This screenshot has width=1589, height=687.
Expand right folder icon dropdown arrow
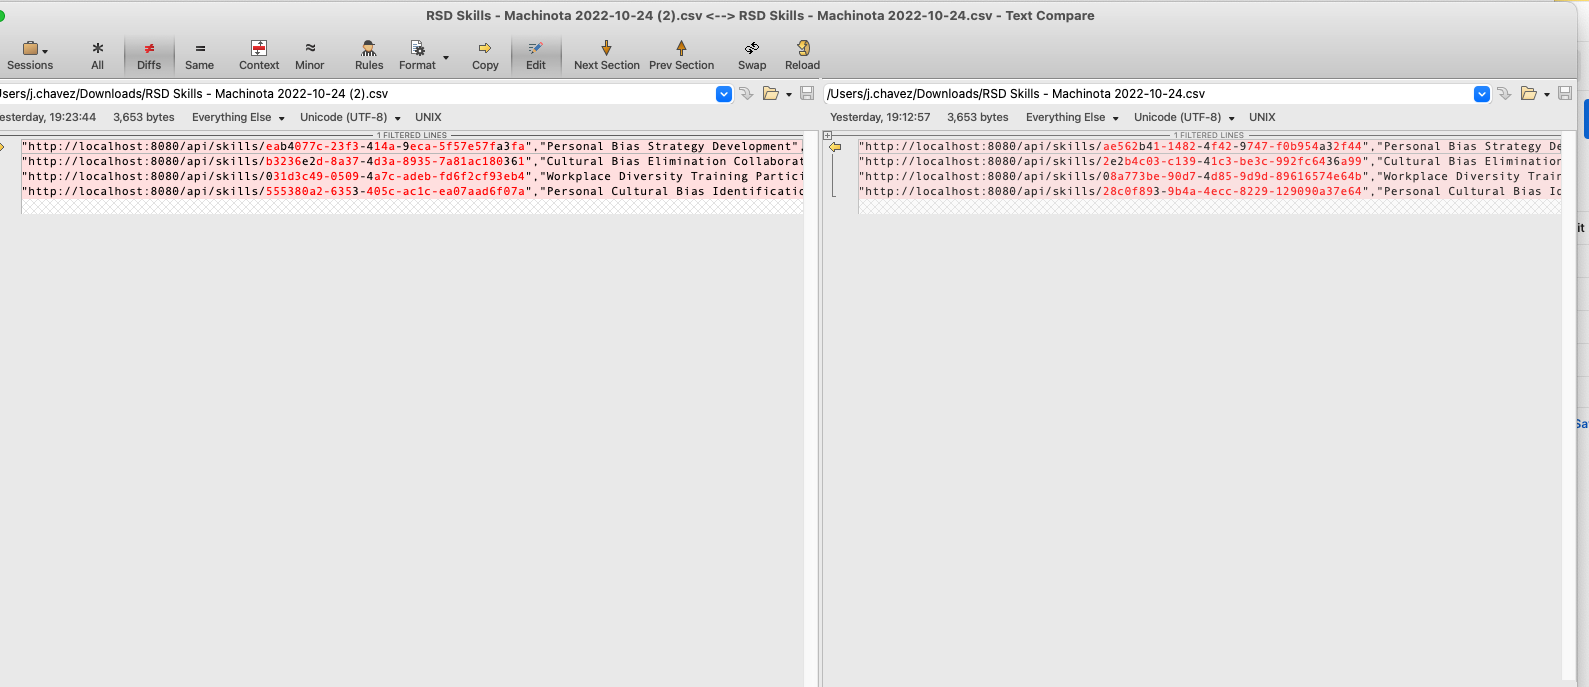1547,95
